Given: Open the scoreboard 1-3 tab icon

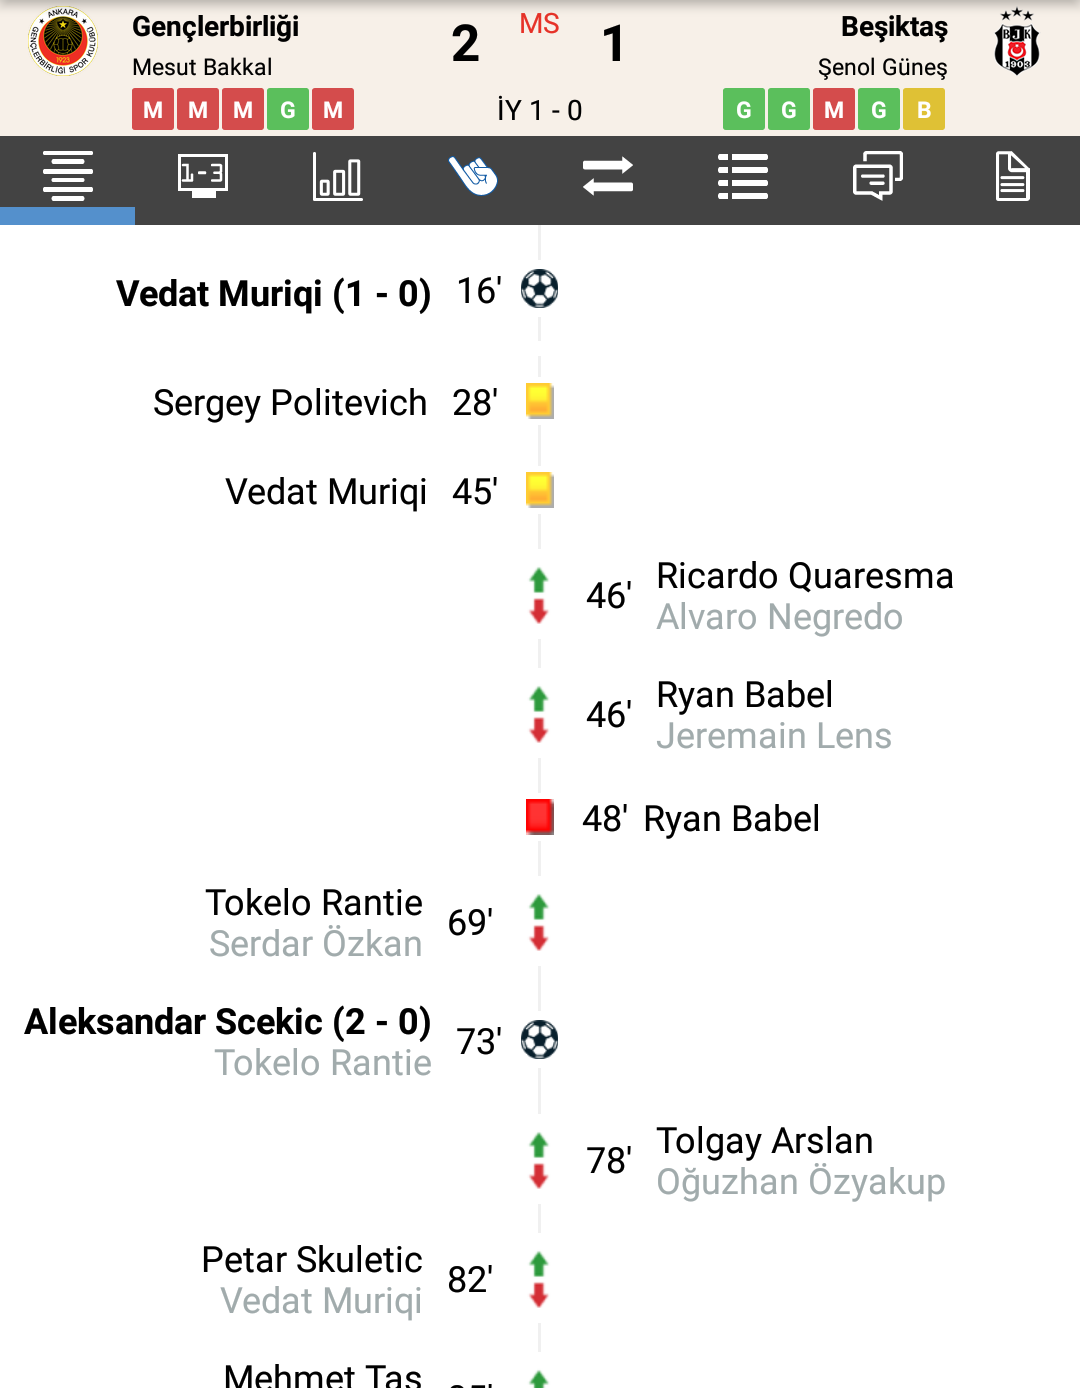Looking at the screenshot, I should click(x=202, y=177).
